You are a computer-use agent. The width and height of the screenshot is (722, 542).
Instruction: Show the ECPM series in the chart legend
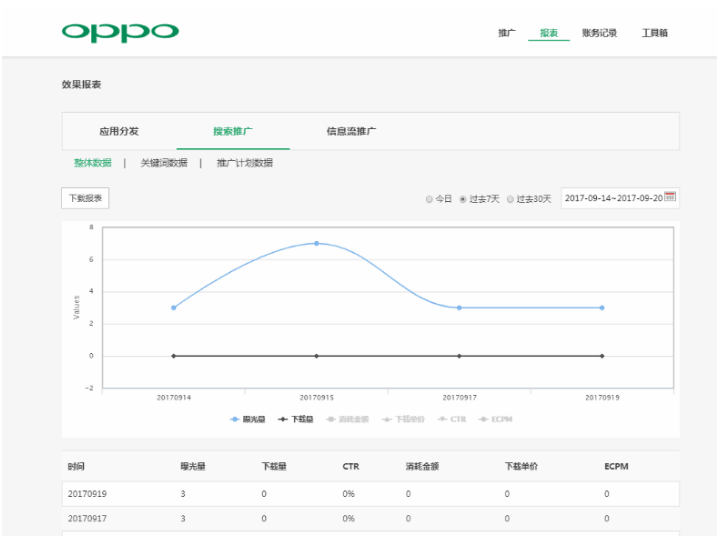pos(495,419)
